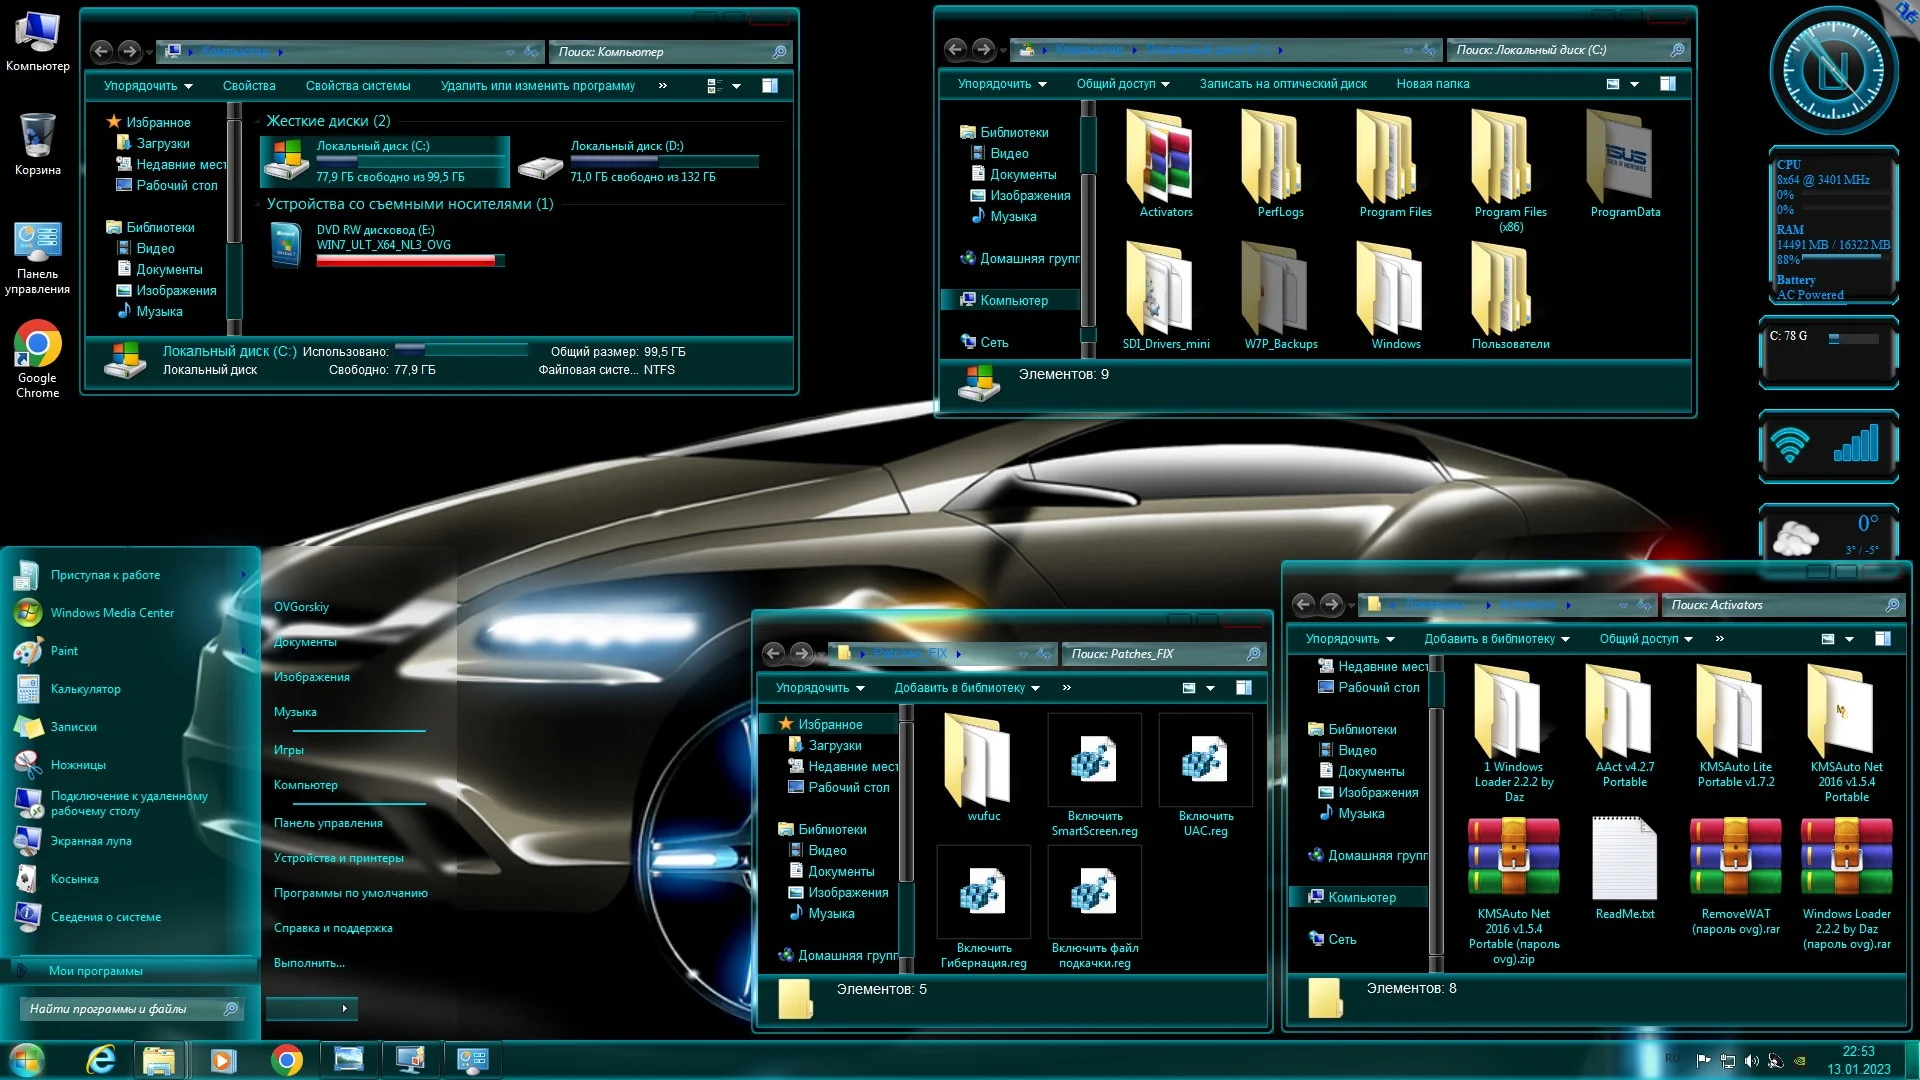Open the Общий доступ dropdown in the Local Disk C window
1920x1080 pixels.
click(x=1122, y=84)
